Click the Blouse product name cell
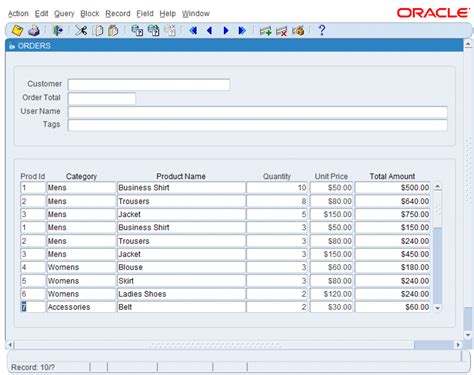474x375 pixels. tap(181, 267)
